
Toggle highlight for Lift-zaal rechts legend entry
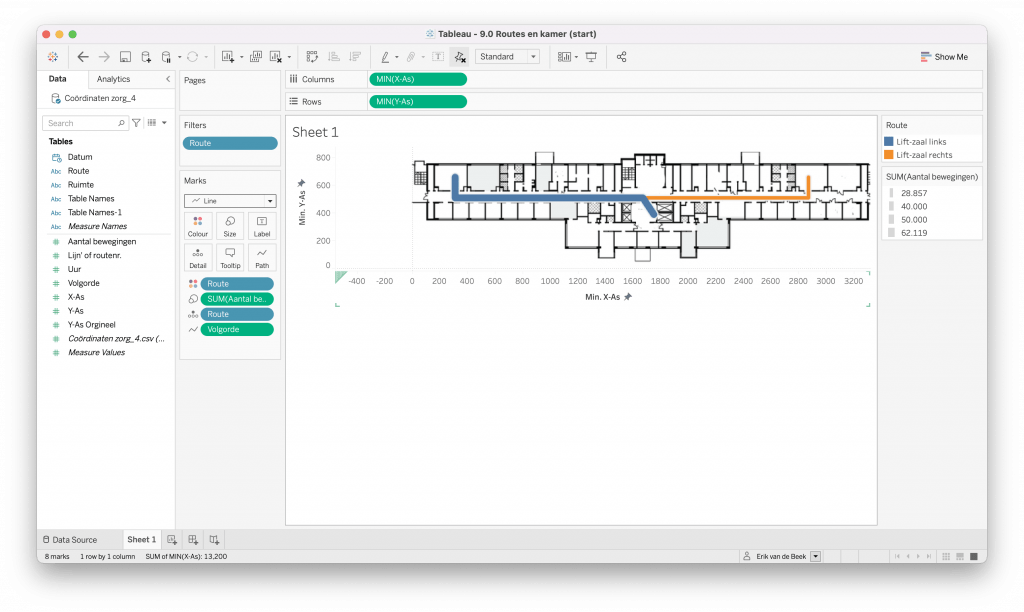[924, 155]
